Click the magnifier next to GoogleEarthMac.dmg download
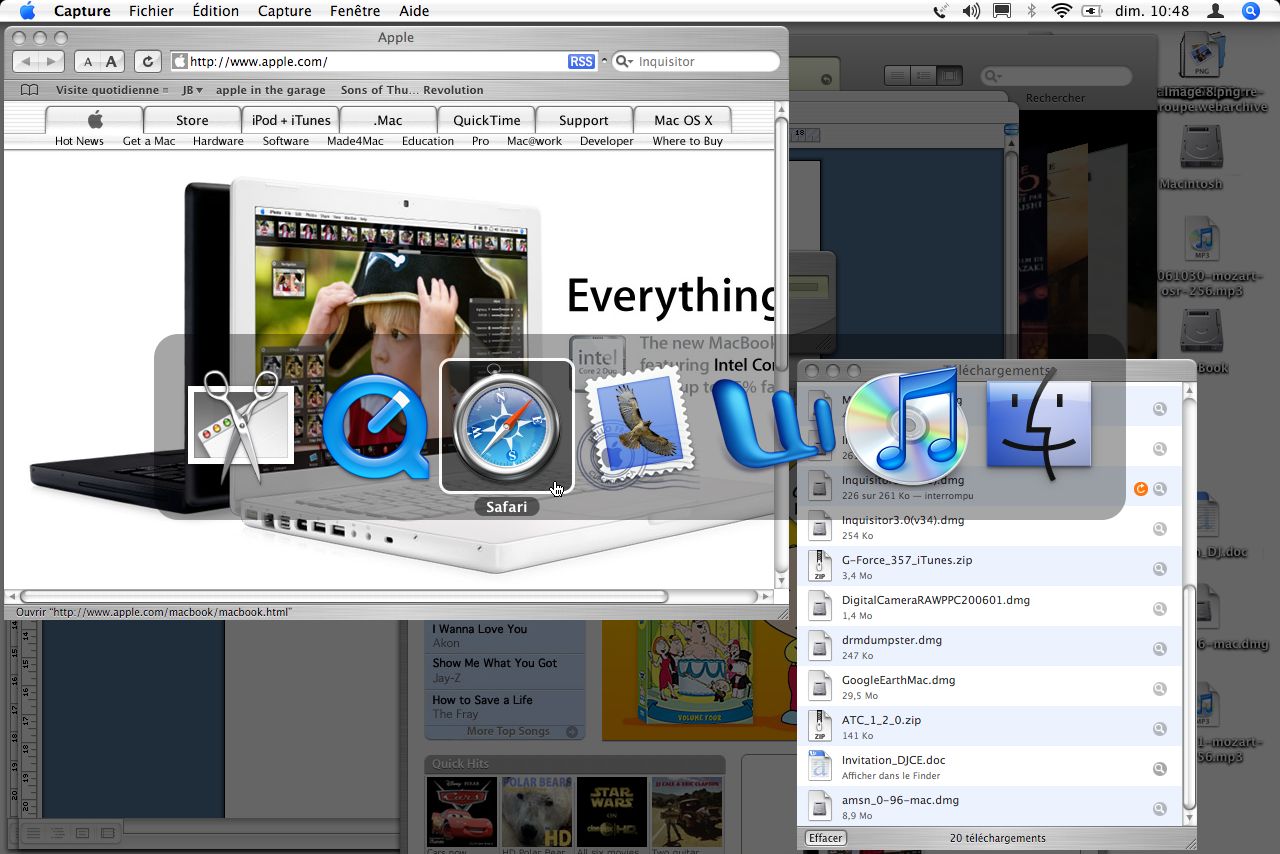Image resolution: width=1280 pixels, height=854 pixels. tap(1159, 688)
